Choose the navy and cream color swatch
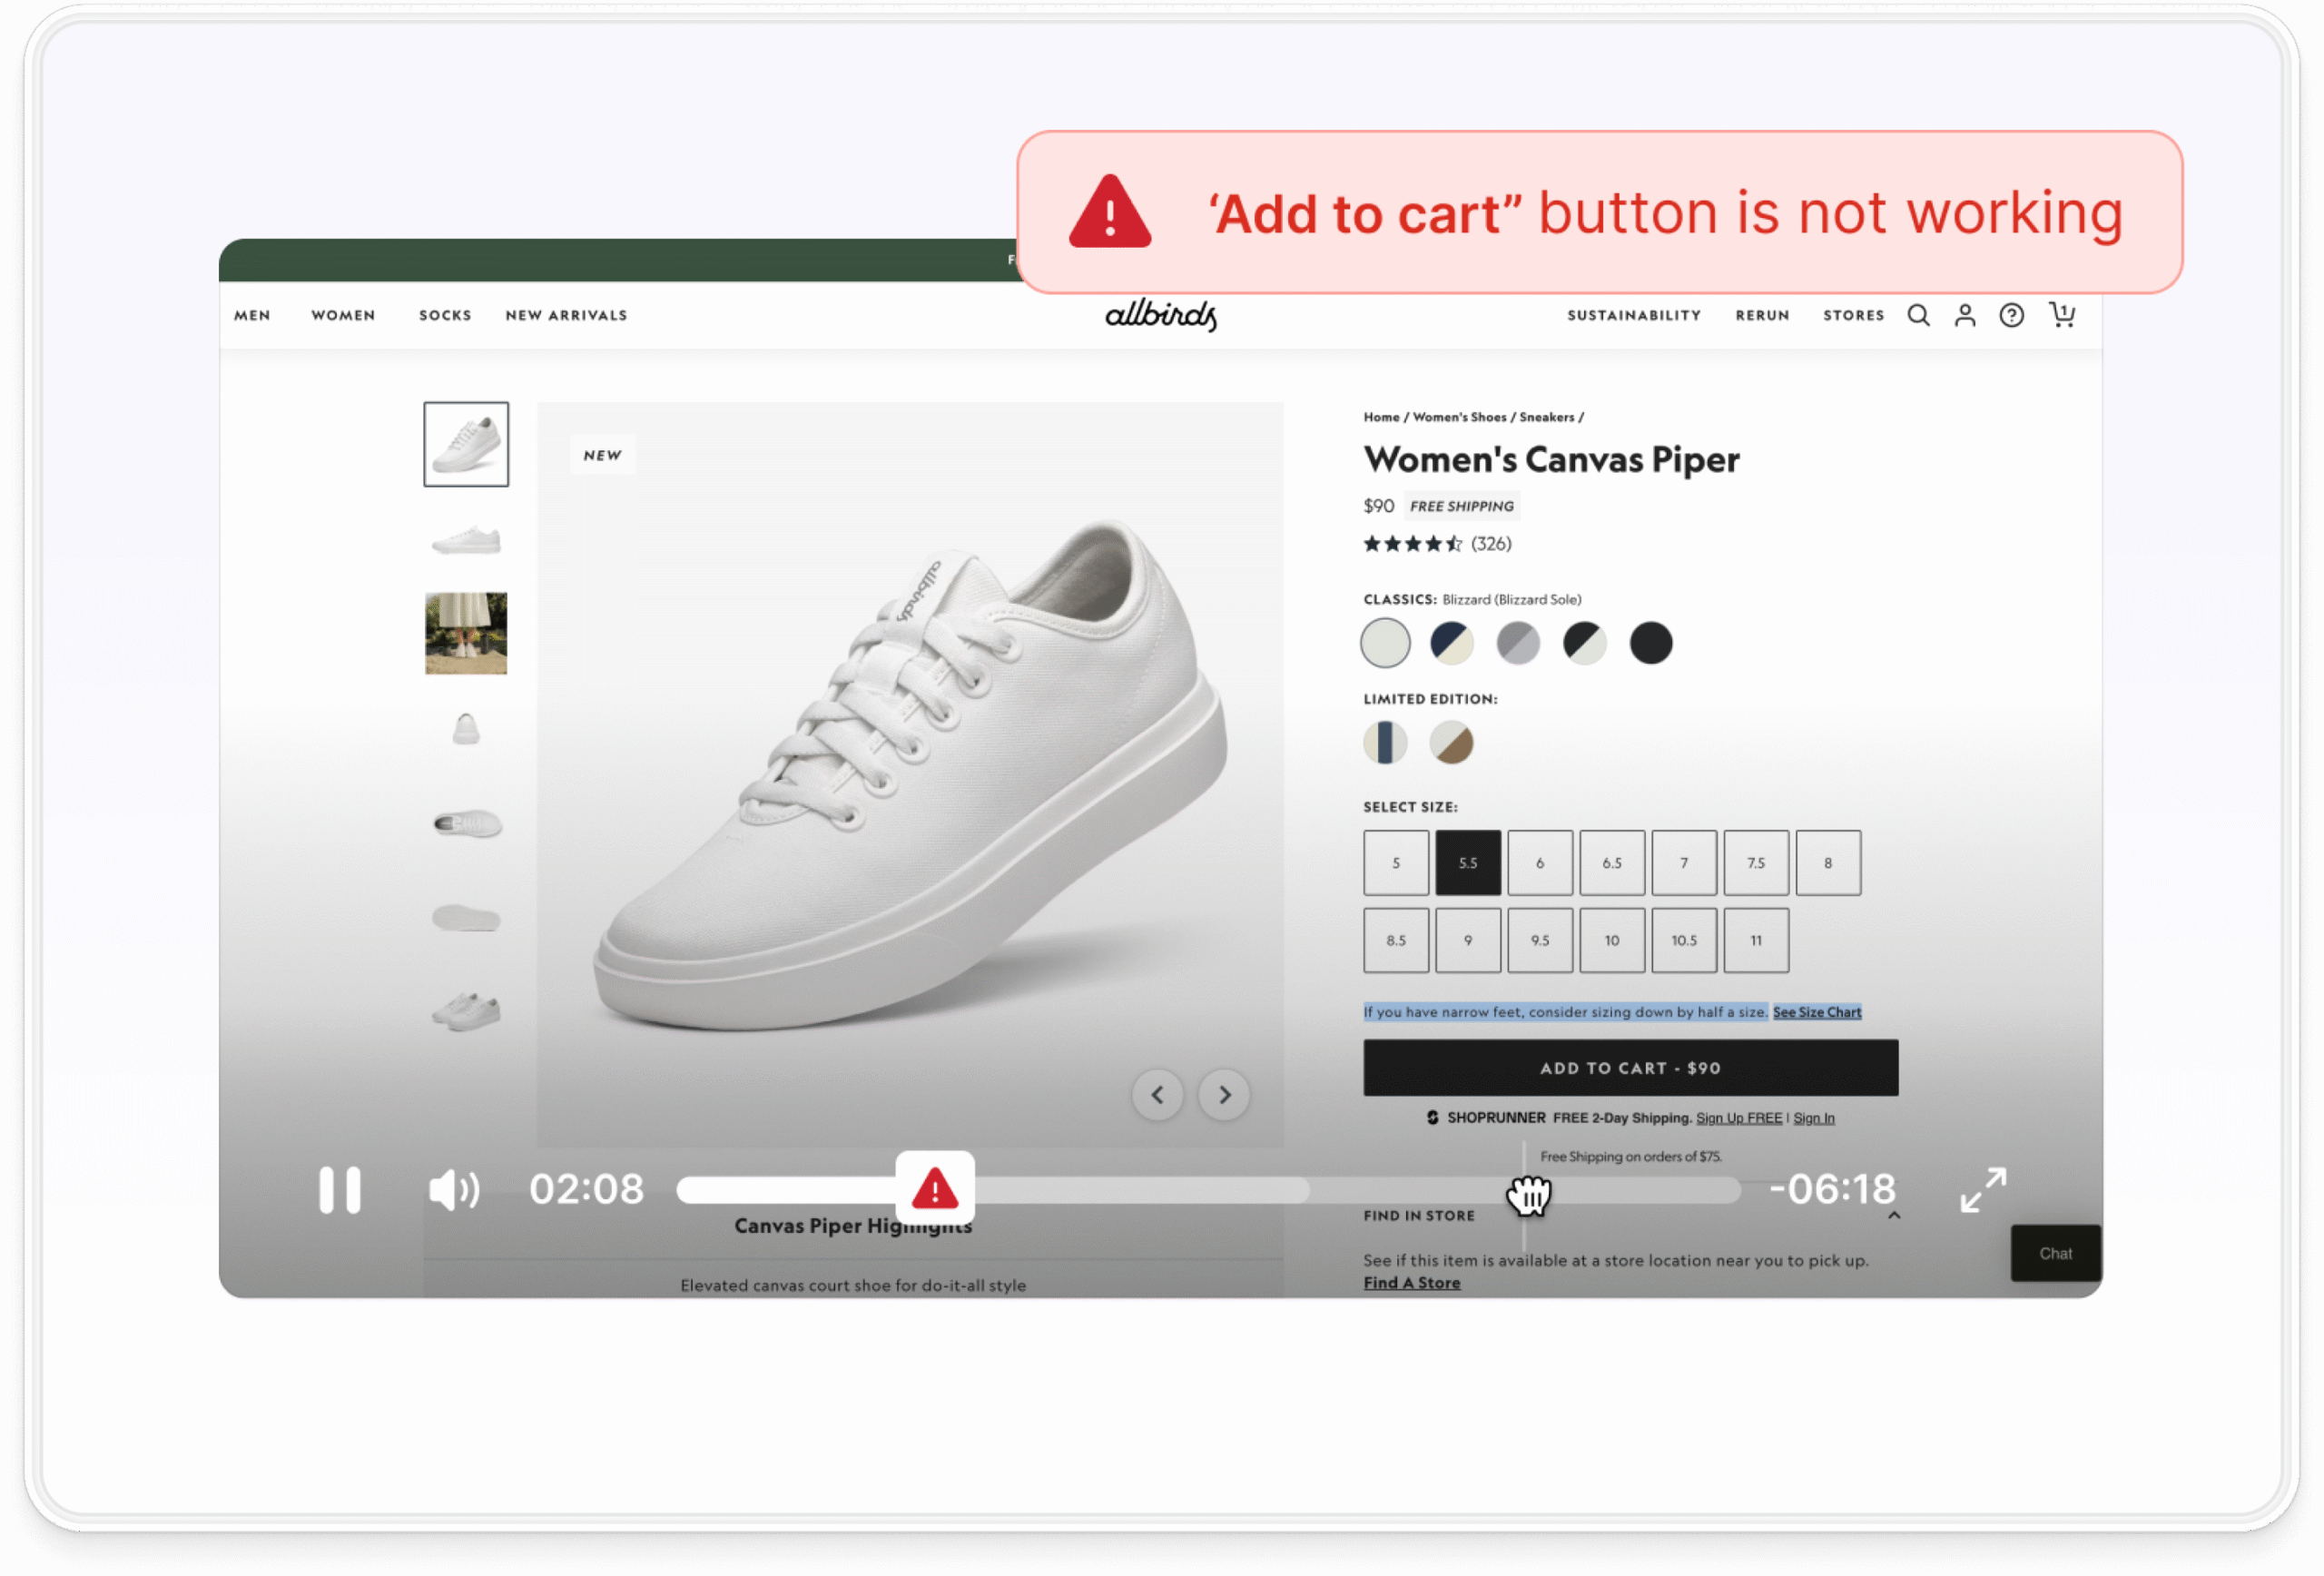Image resolution: width=2324 pixels, height=1576 pixels. click(1451, 643)
